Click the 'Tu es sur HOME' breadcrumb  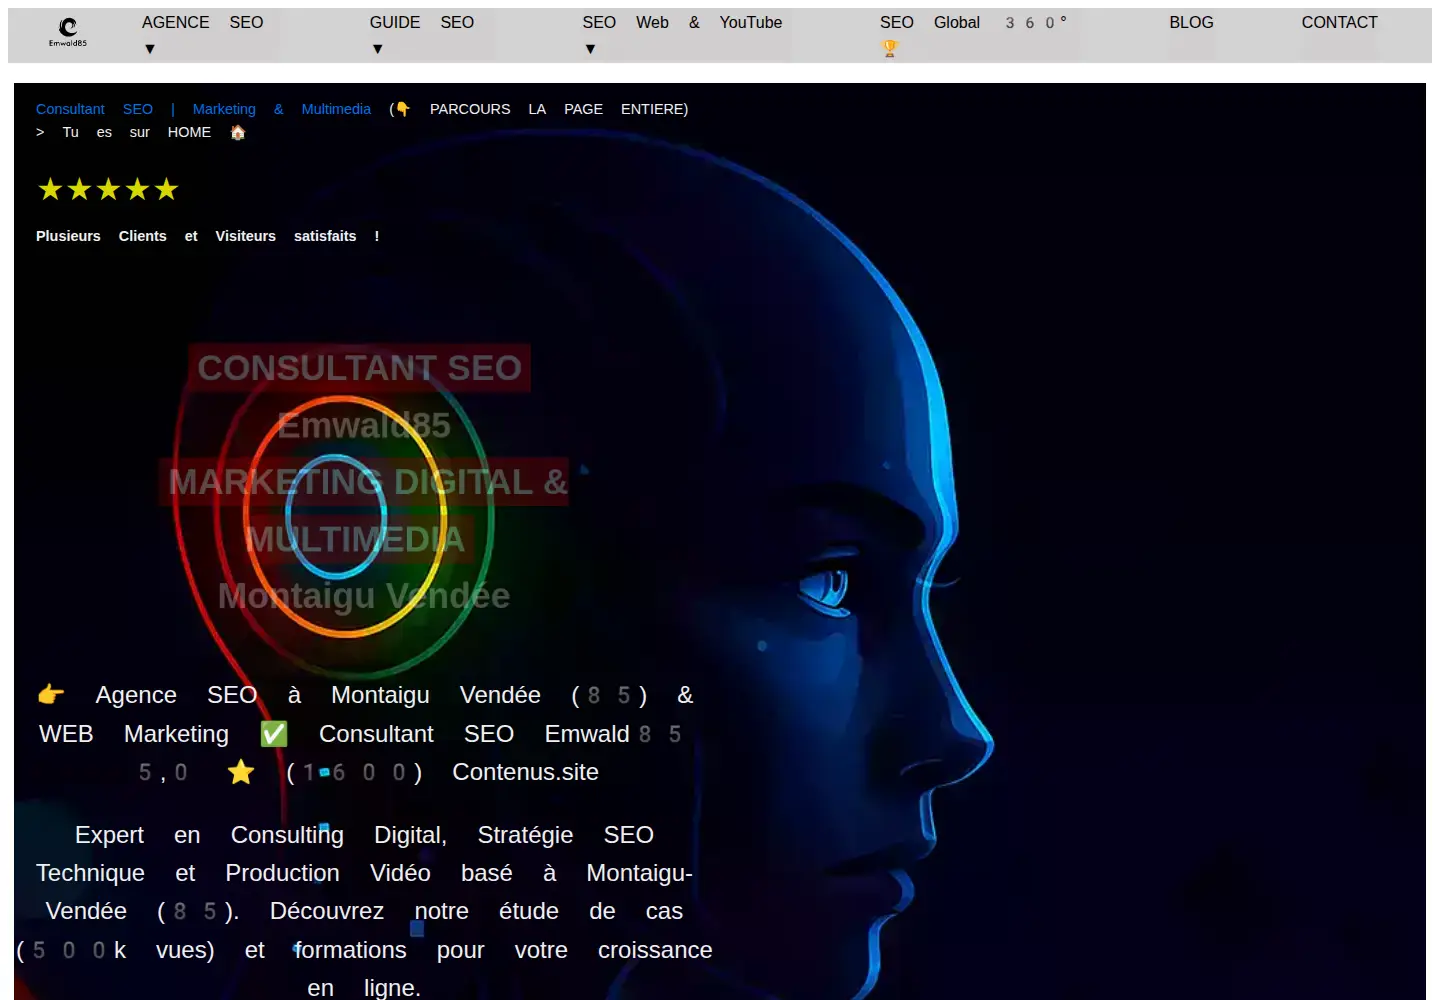(137, 132)
